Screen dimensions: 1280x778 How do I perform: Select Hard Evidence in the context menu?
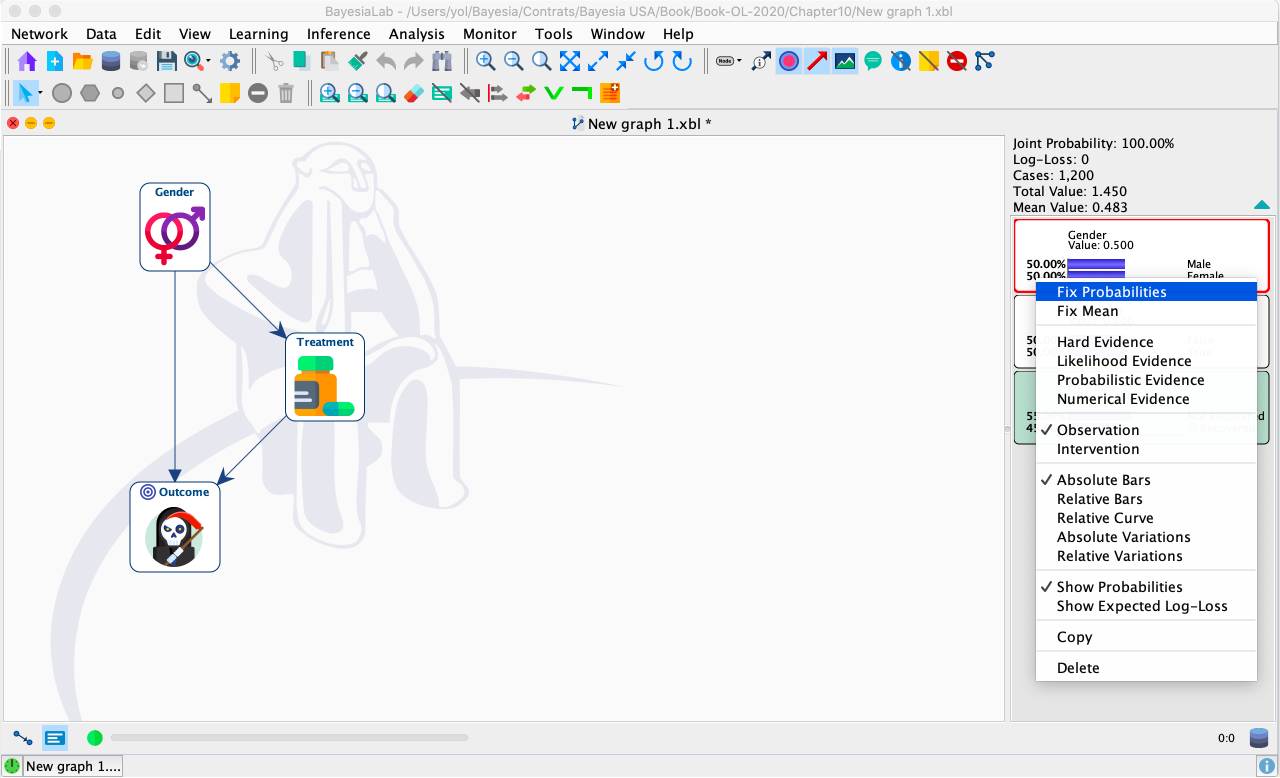1146,342
